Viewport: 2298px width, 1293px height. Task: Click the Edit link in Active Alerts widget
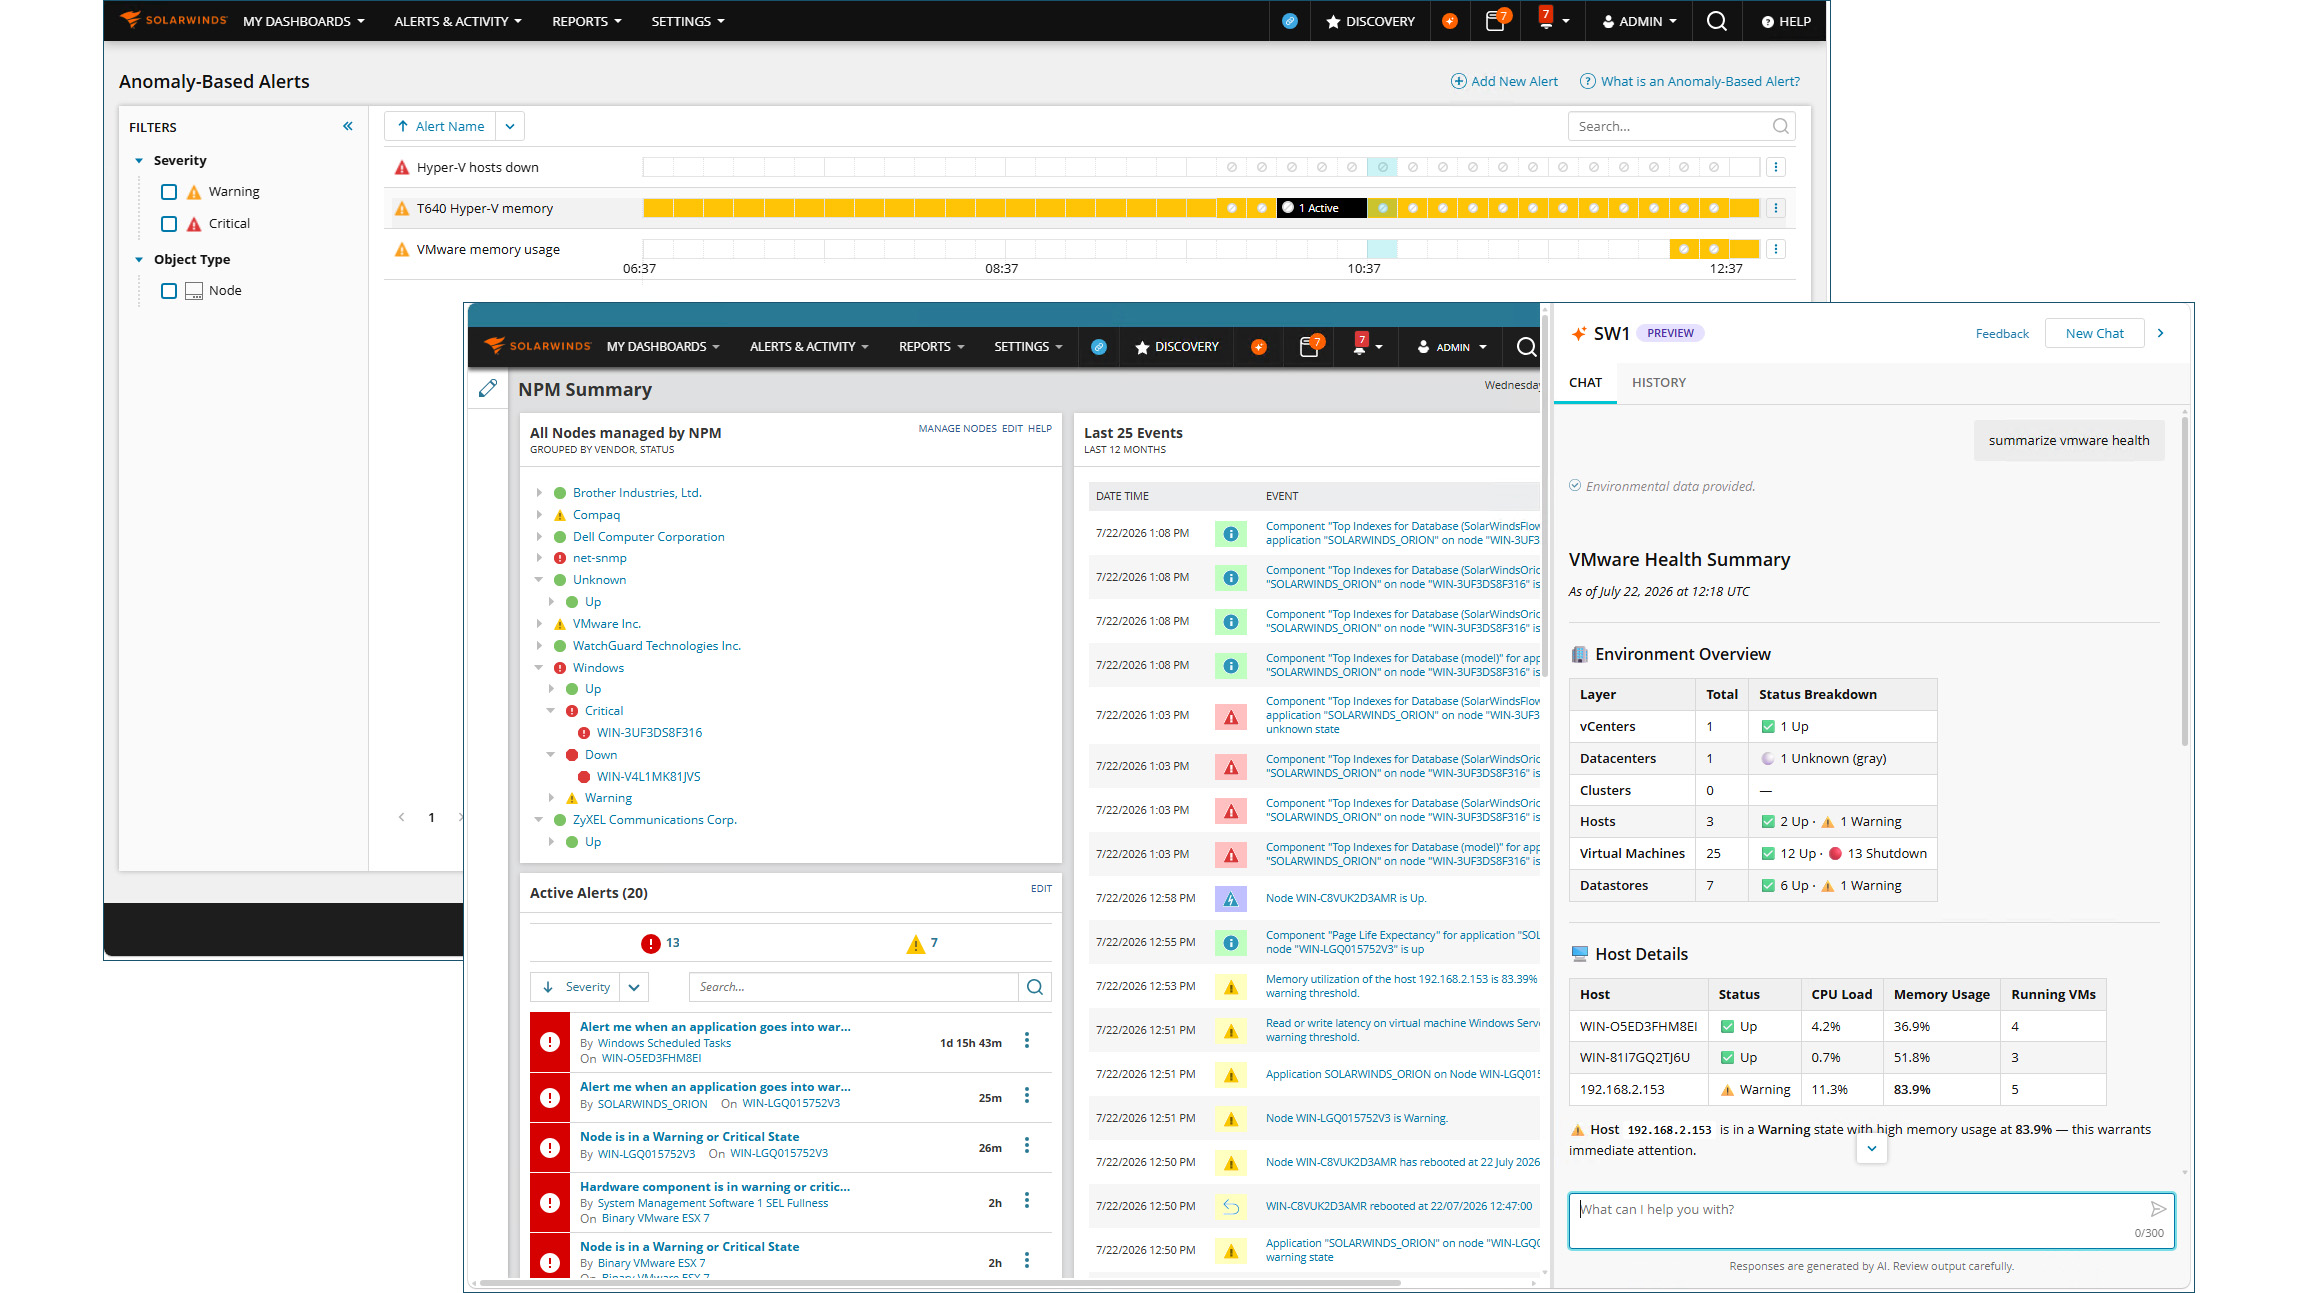1041,888
